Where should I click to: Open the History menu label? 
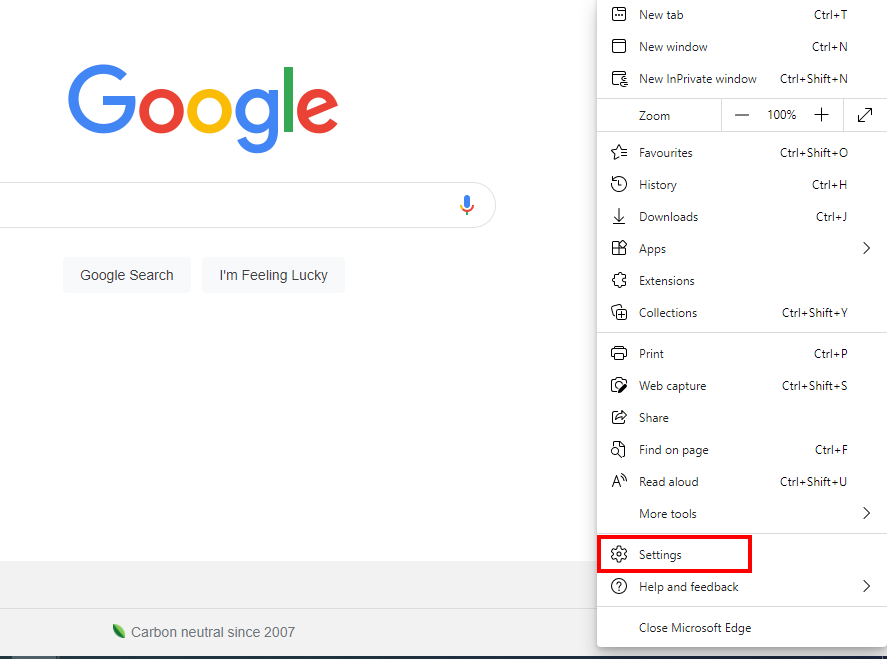657,185
